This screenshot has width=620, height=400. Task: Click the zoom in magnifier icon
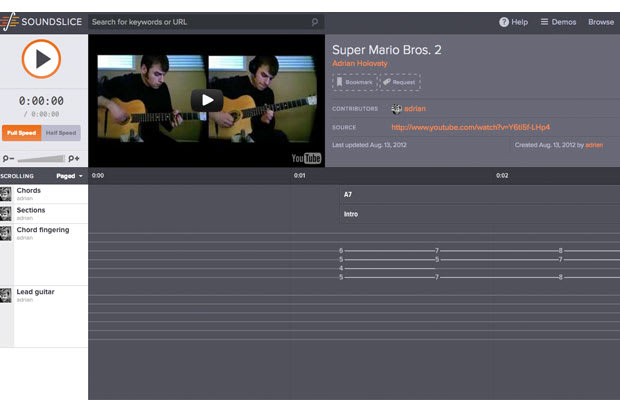pyautogui.click(x=74, y=158)
